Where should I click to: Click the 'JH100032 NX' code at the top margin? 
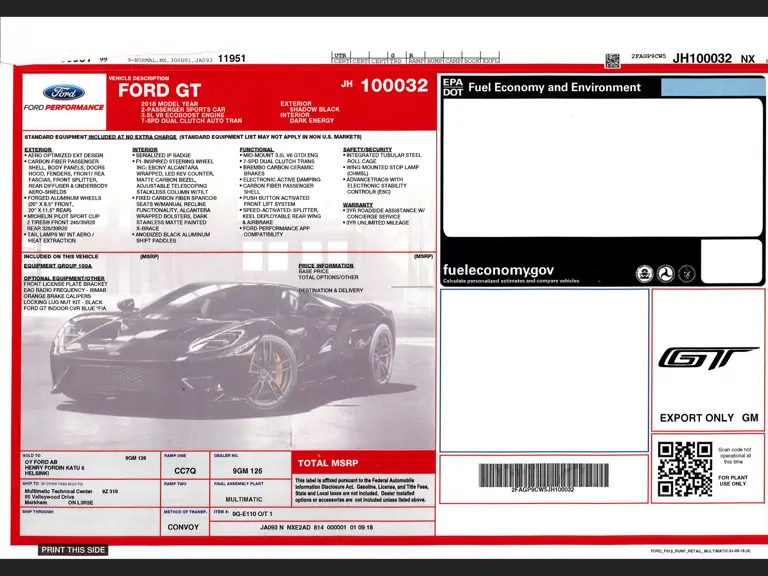click(714, 59)
